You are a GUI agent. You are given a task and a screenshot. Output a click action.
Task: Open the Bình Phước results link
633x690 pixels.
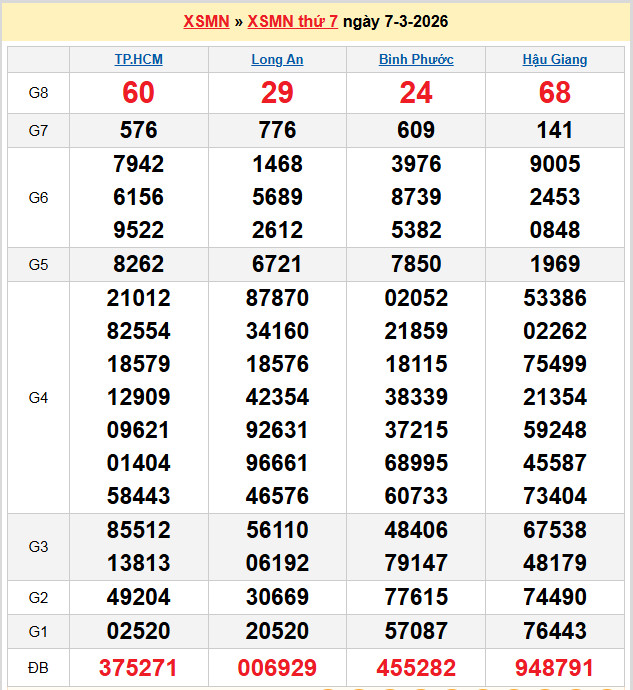tap(416, 59)
